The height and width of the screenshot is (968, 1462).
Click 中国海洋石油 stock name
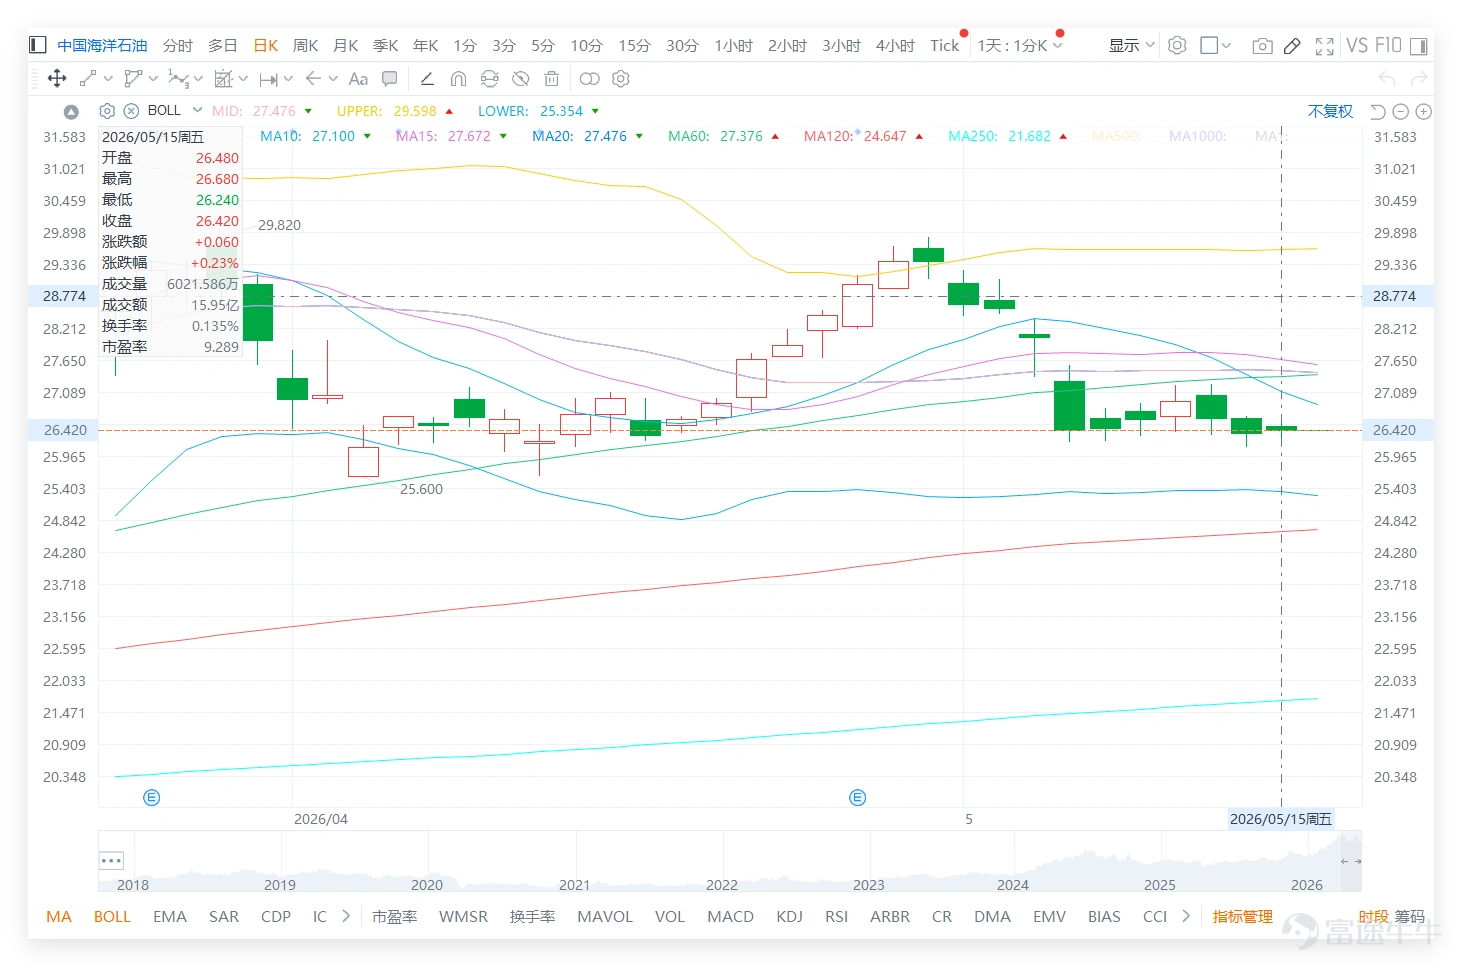click(102, 45)
